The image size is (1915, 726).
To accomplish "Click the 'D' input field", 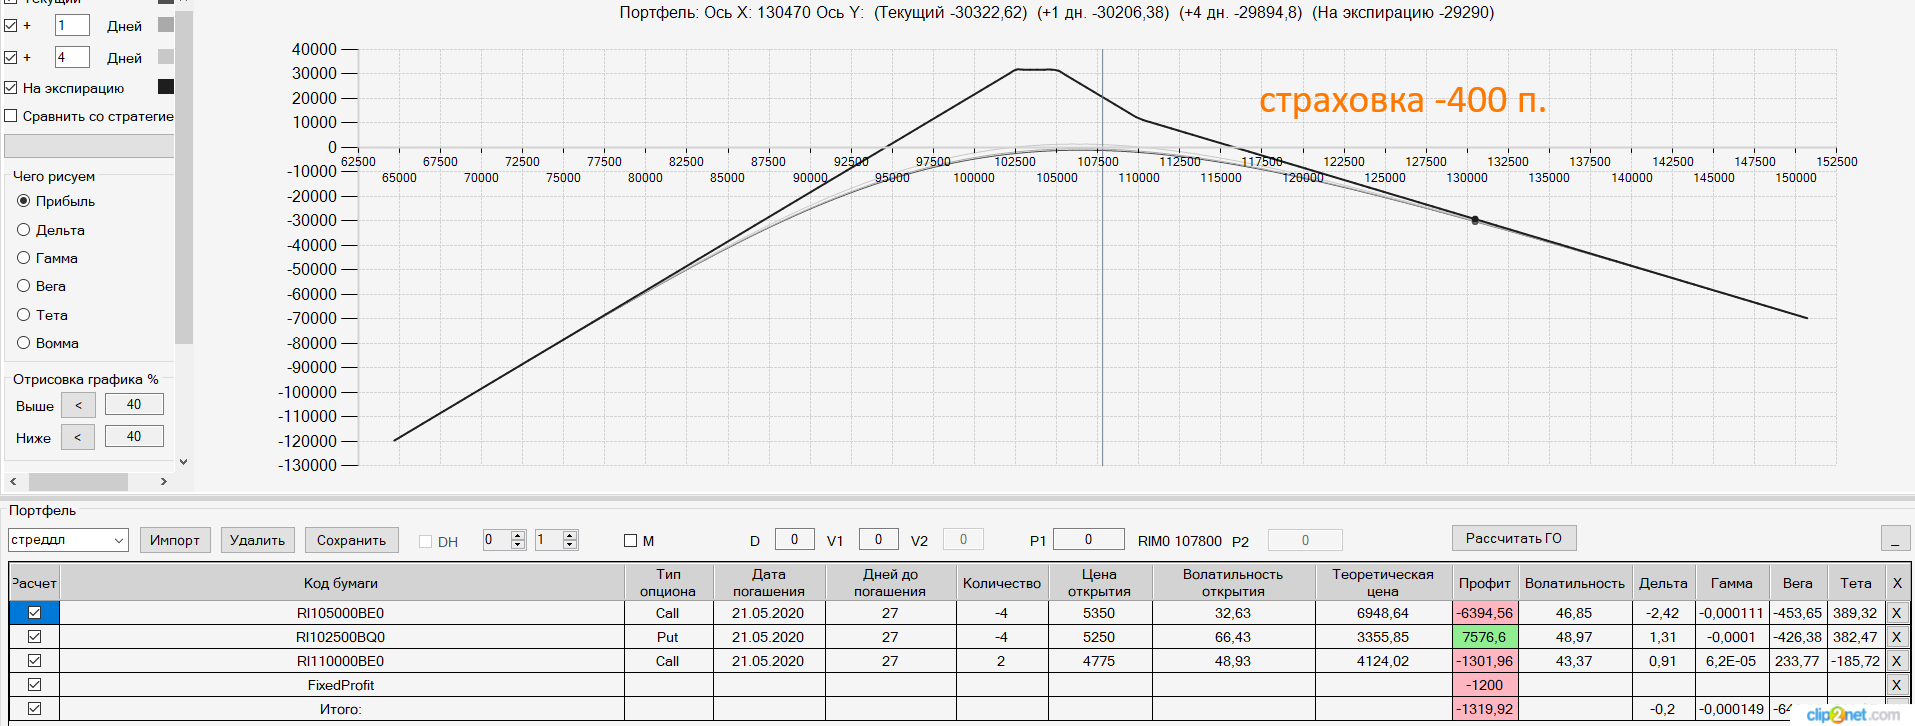I will point(795,540).
